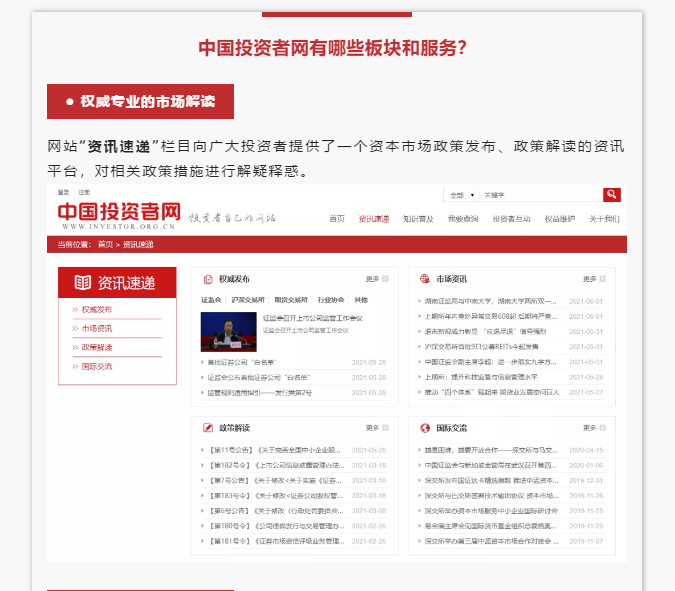The height and width of the screenshot is (591, 675).
Task: Open the 【第182号令】 policy item
Action: click(276, 465)
